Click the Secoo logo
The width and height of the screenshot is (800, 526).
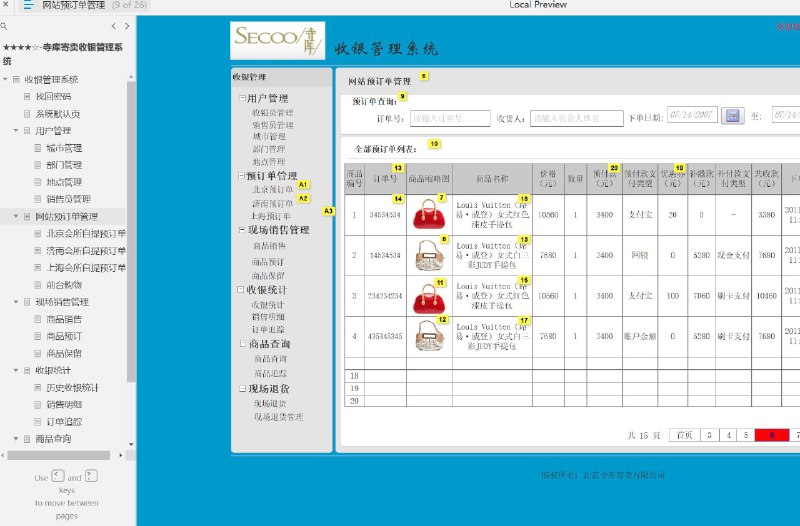pos(278,40)
